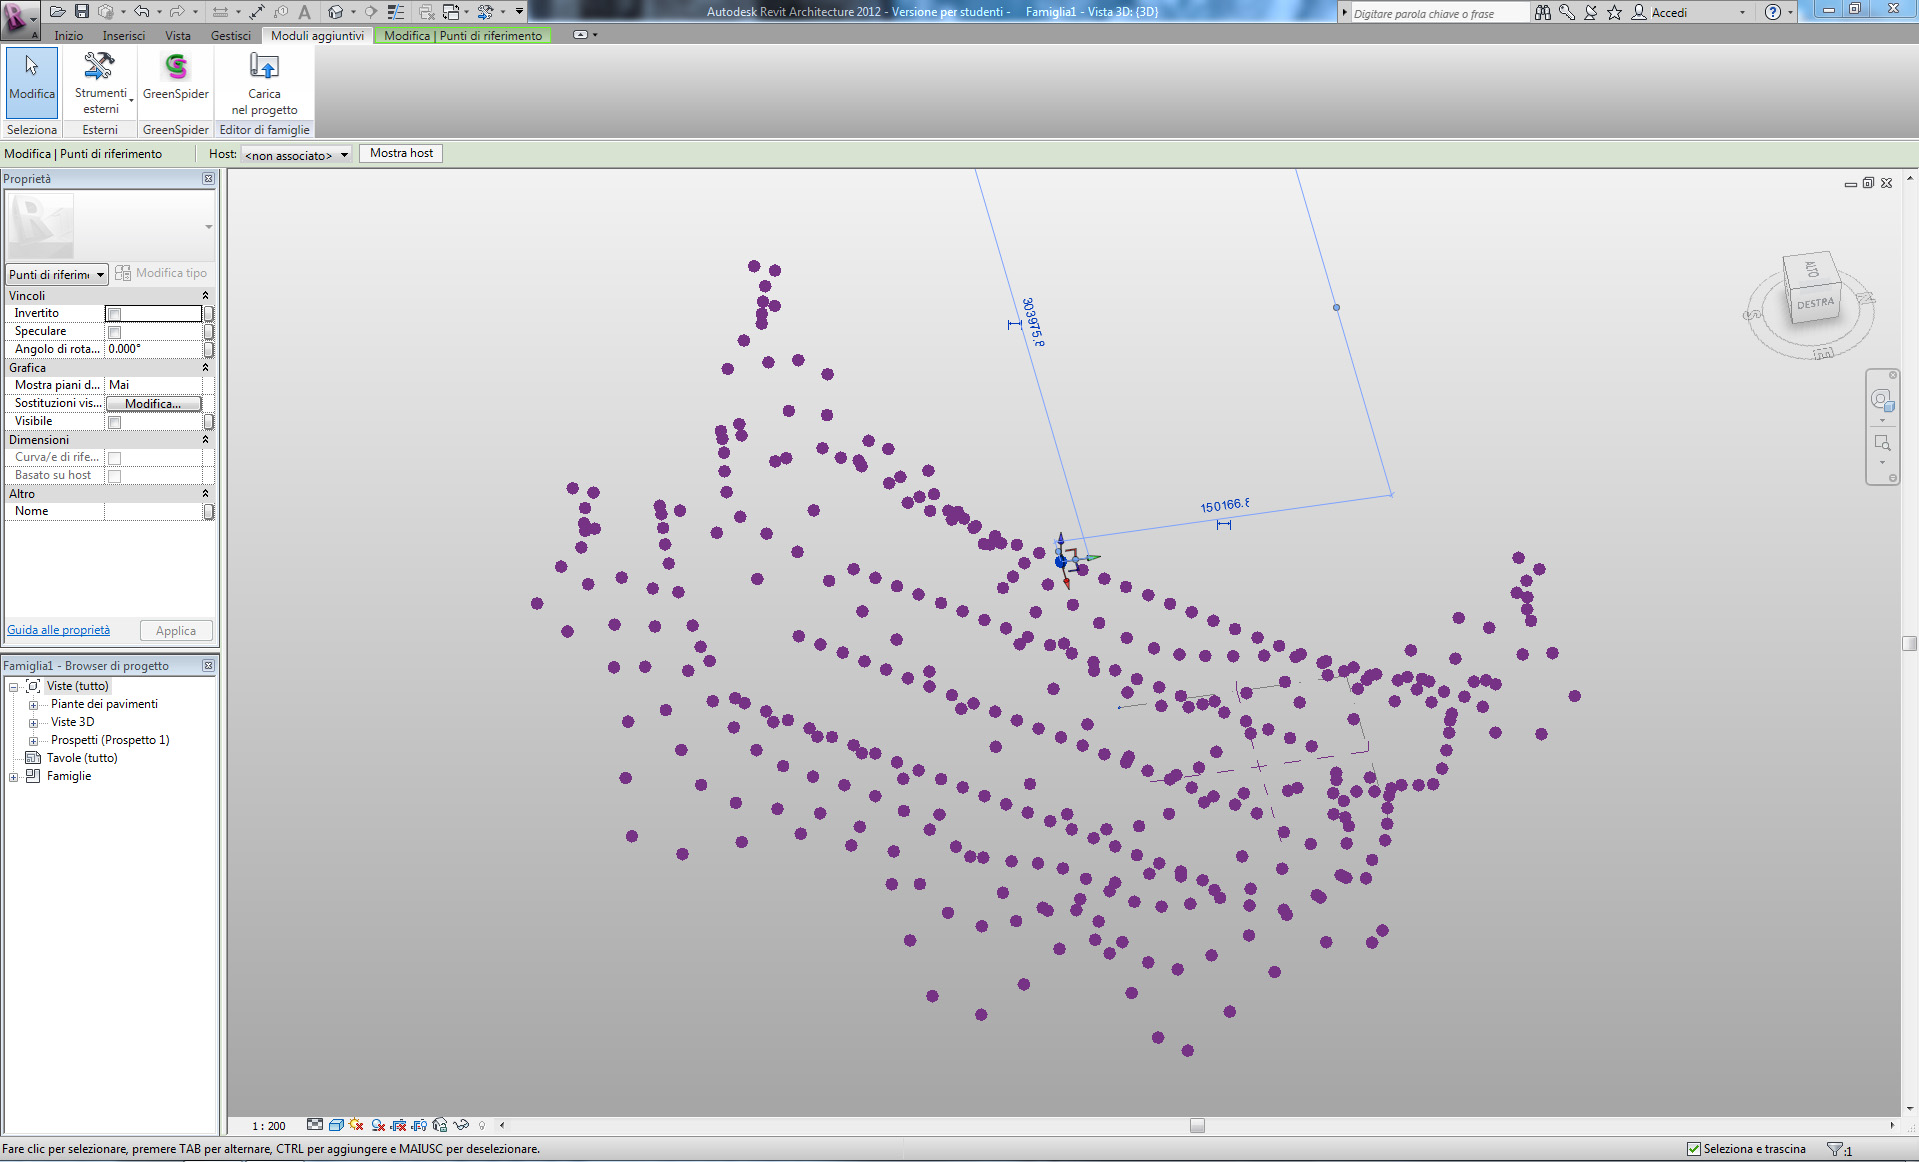The image size is (1919, 1162).
Task: Switch to Moduli aggiuntivi tab
Action: point(318,36)
